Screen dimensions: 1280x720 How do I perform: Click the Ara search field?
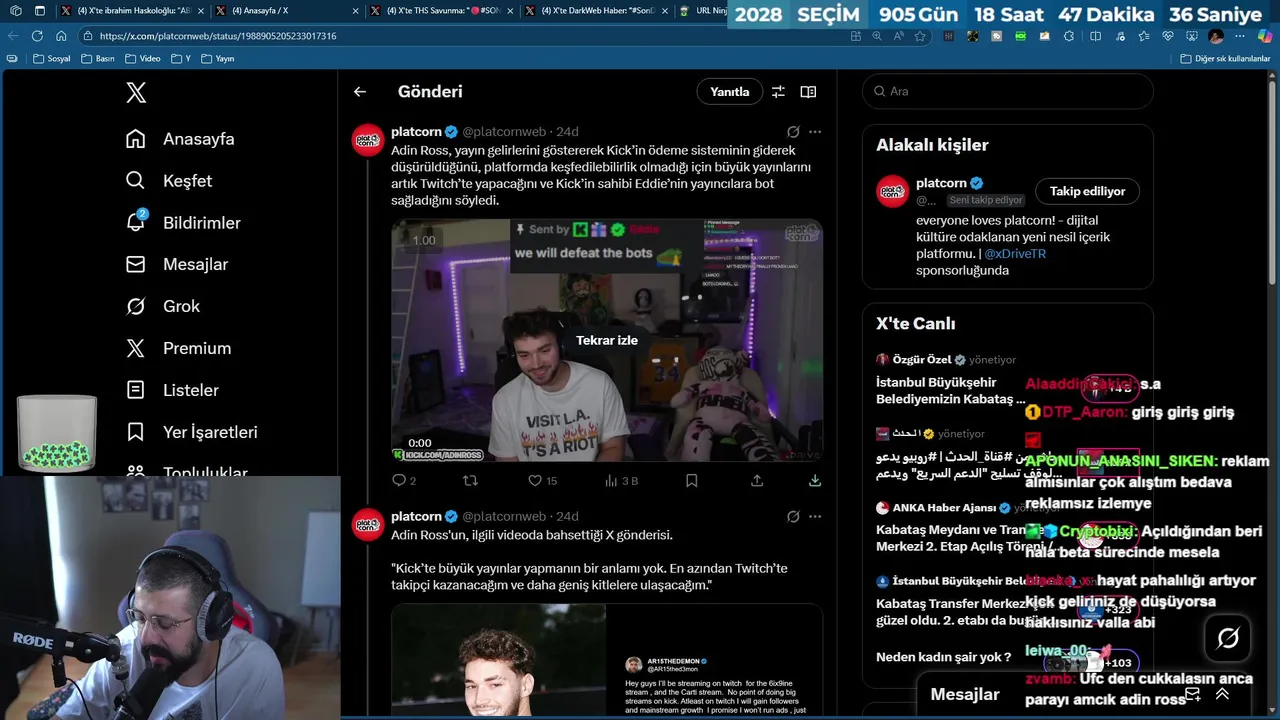[1008, 91]
